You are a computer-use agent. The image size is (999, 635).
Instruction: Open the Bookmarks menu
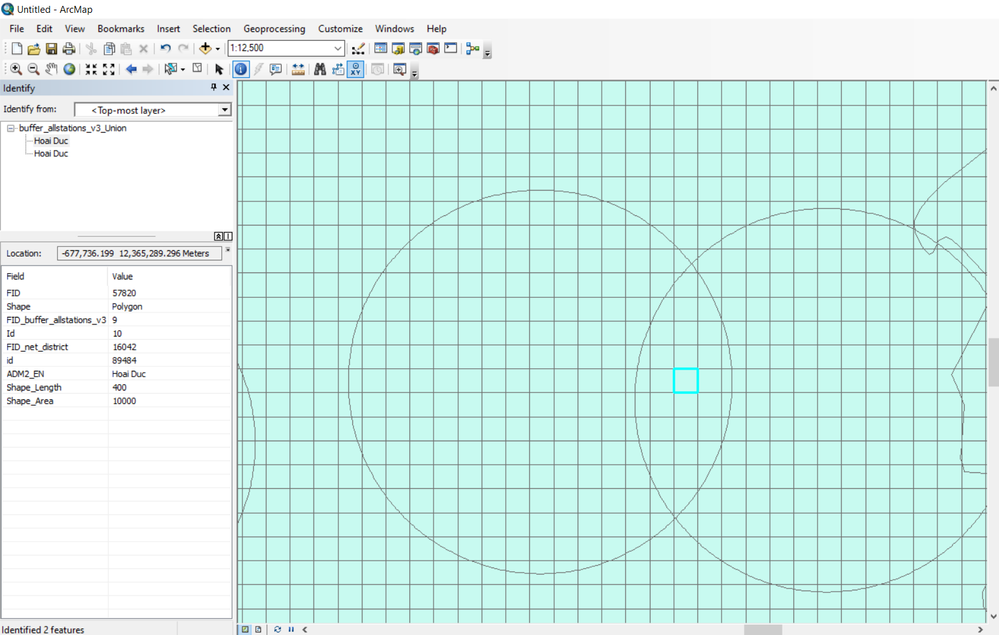[120, 29]
